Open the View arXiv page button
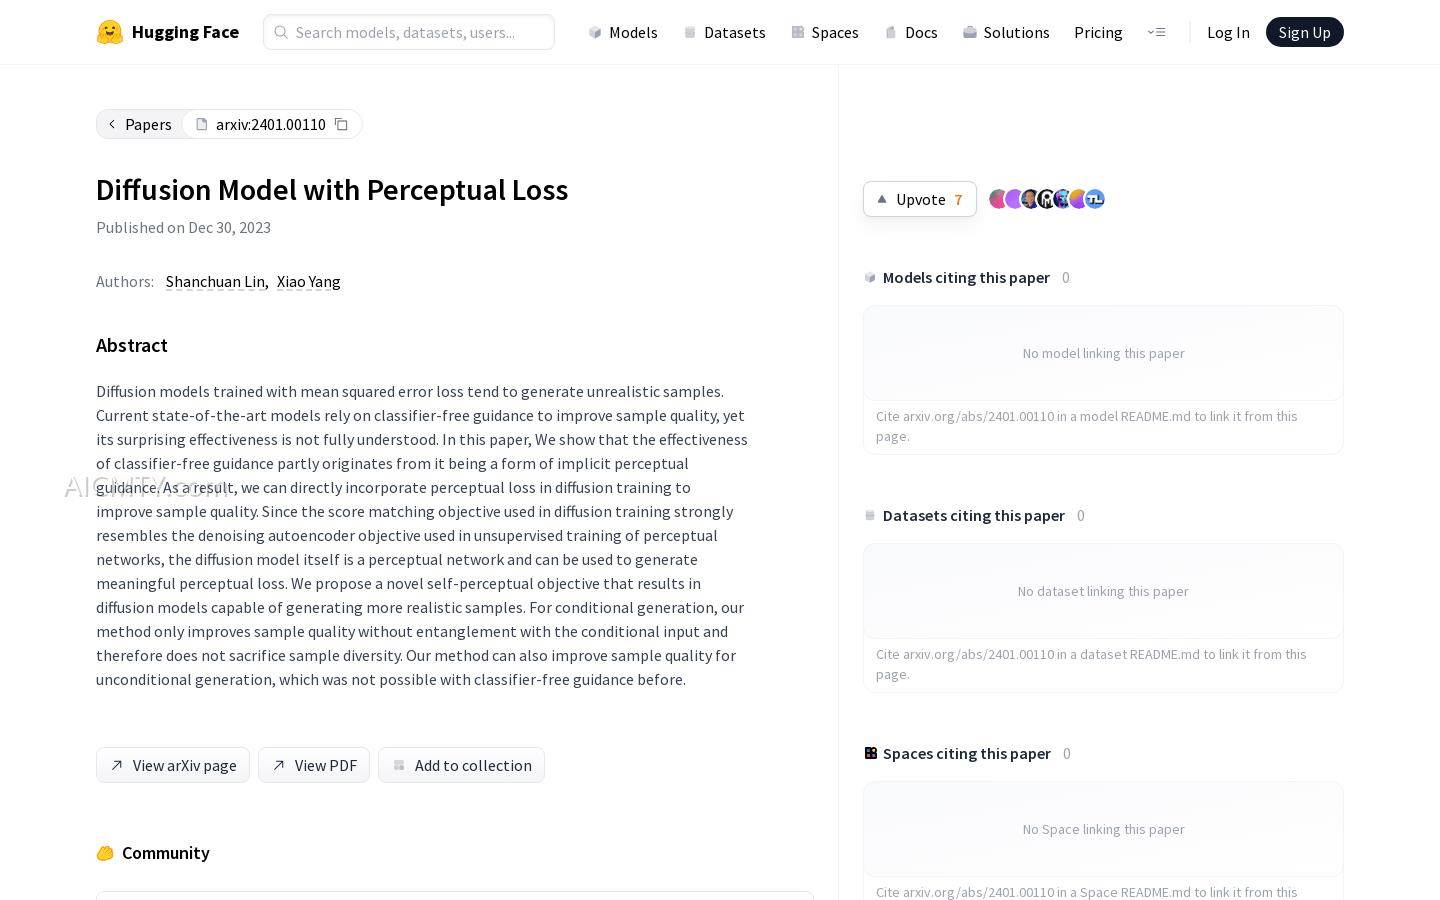This screenshot has height=900, width=1440. [x=173, y=765]
